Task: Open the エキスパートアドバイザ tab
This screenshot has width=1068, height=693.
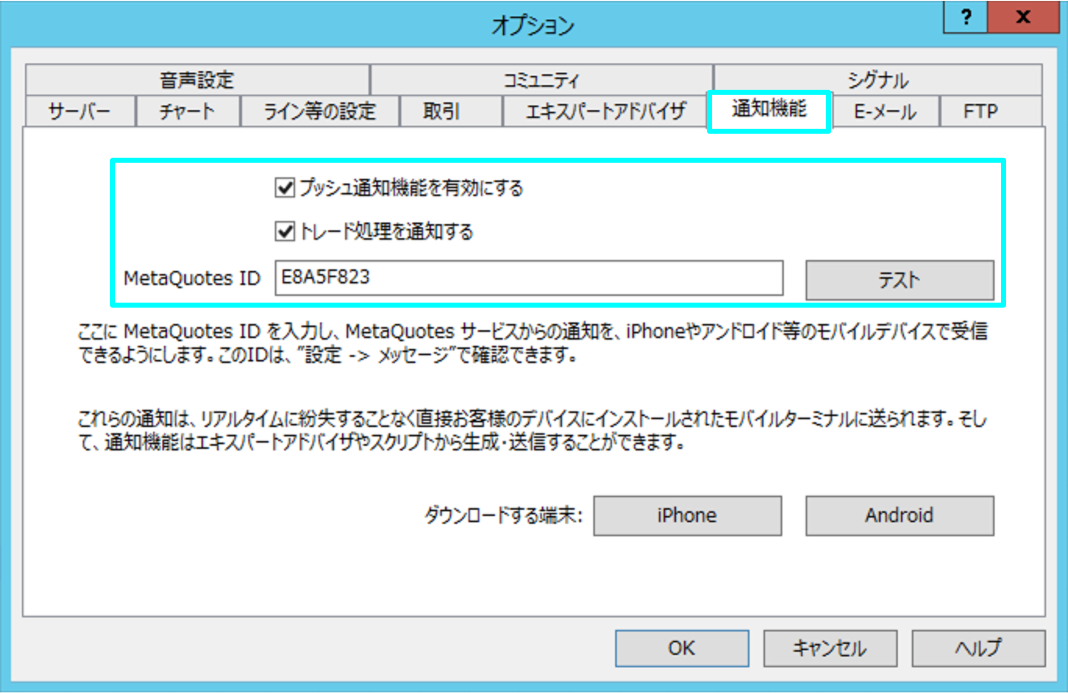Action: pos(605,111)
